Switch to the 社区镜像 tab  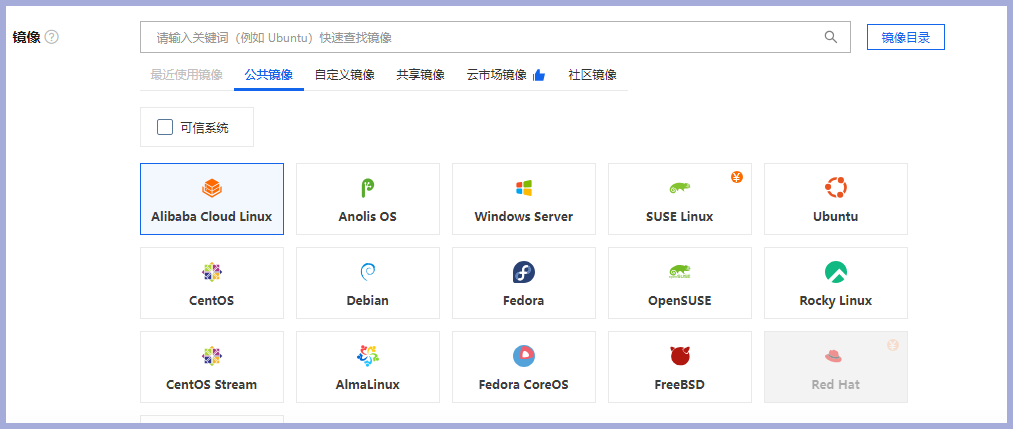[592, 75]
